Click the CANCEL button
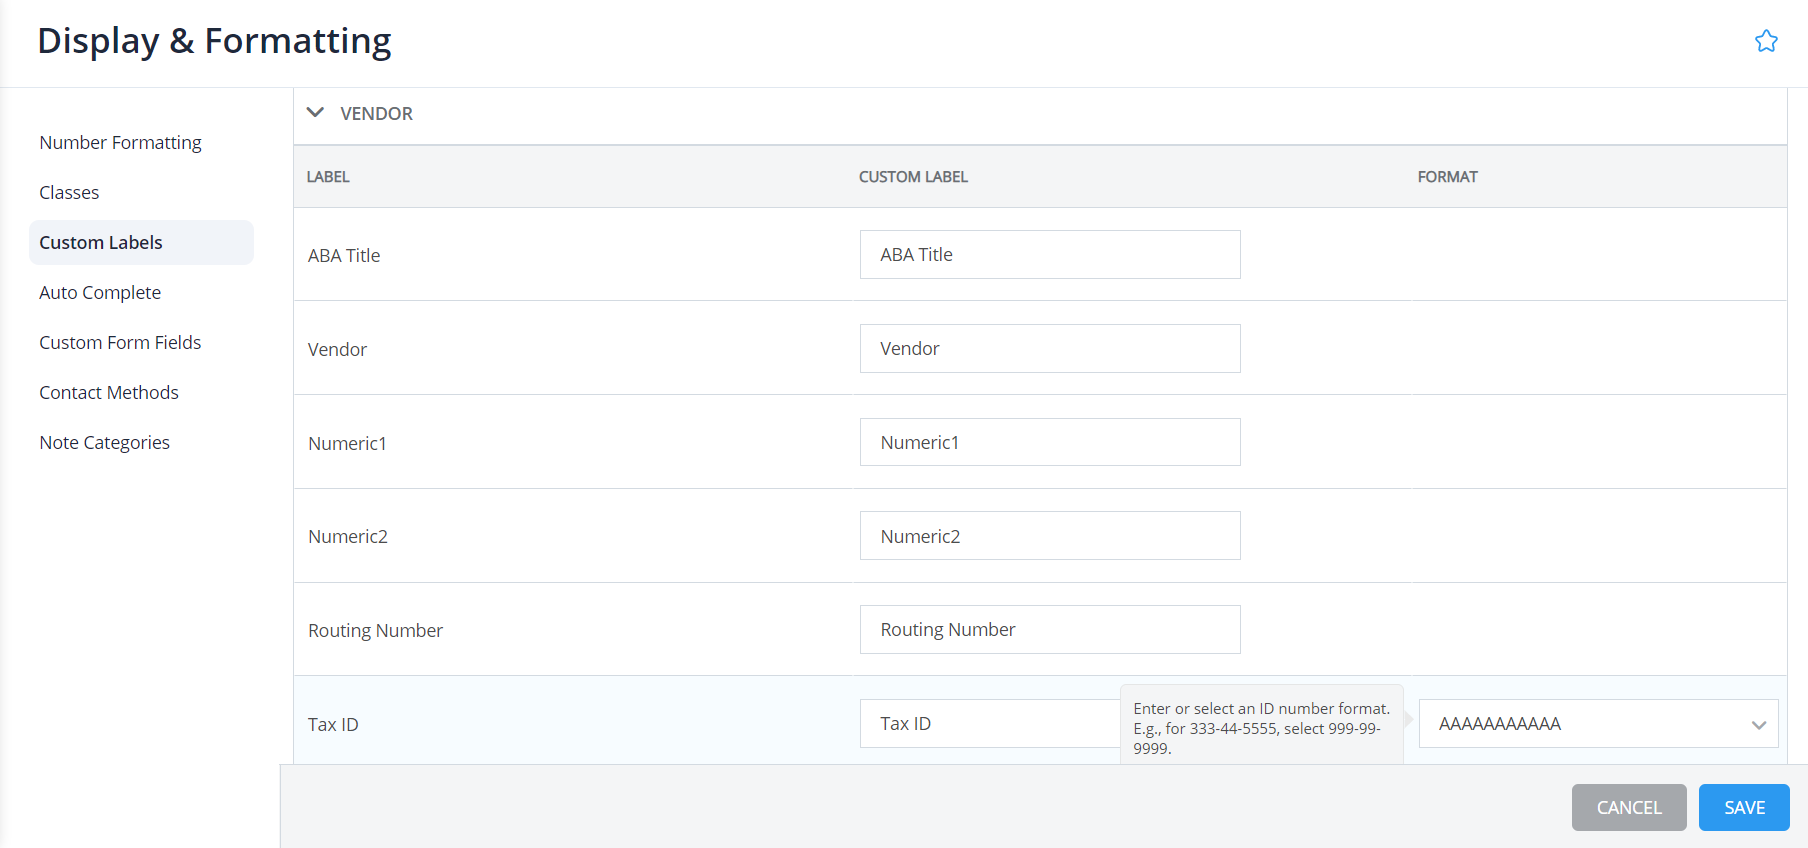 [1629, 808]
